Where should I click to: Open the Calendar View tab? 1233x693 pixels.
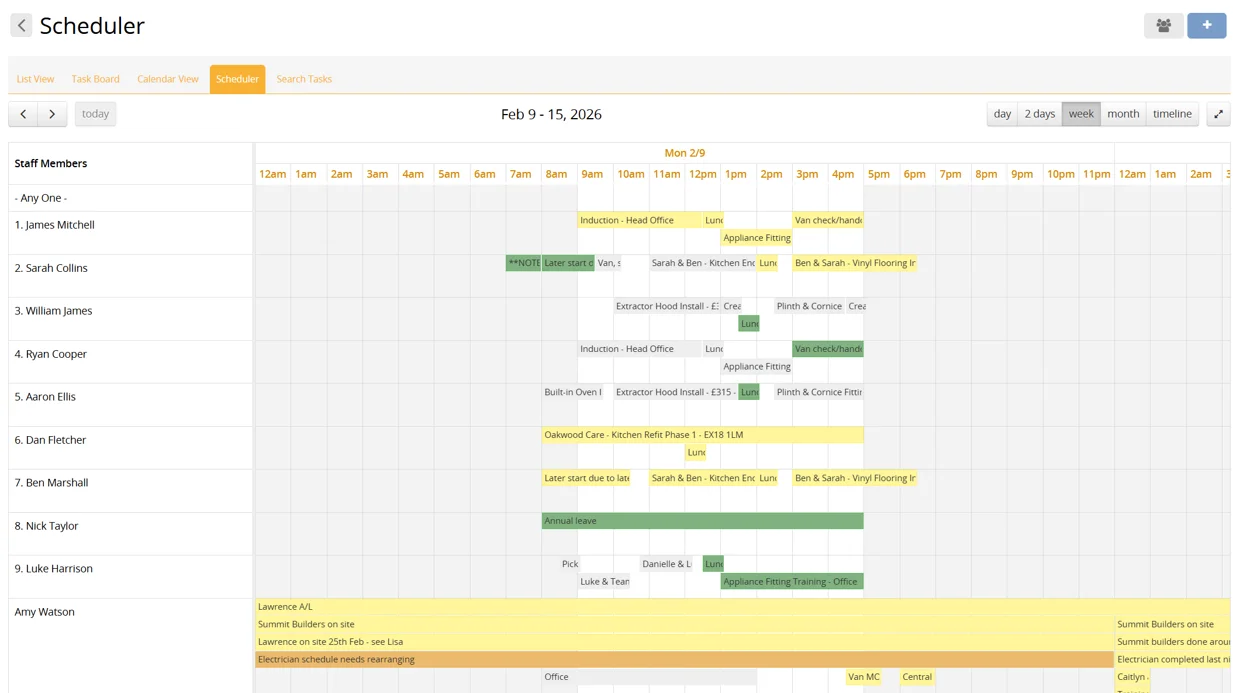[x=167, y=78]
